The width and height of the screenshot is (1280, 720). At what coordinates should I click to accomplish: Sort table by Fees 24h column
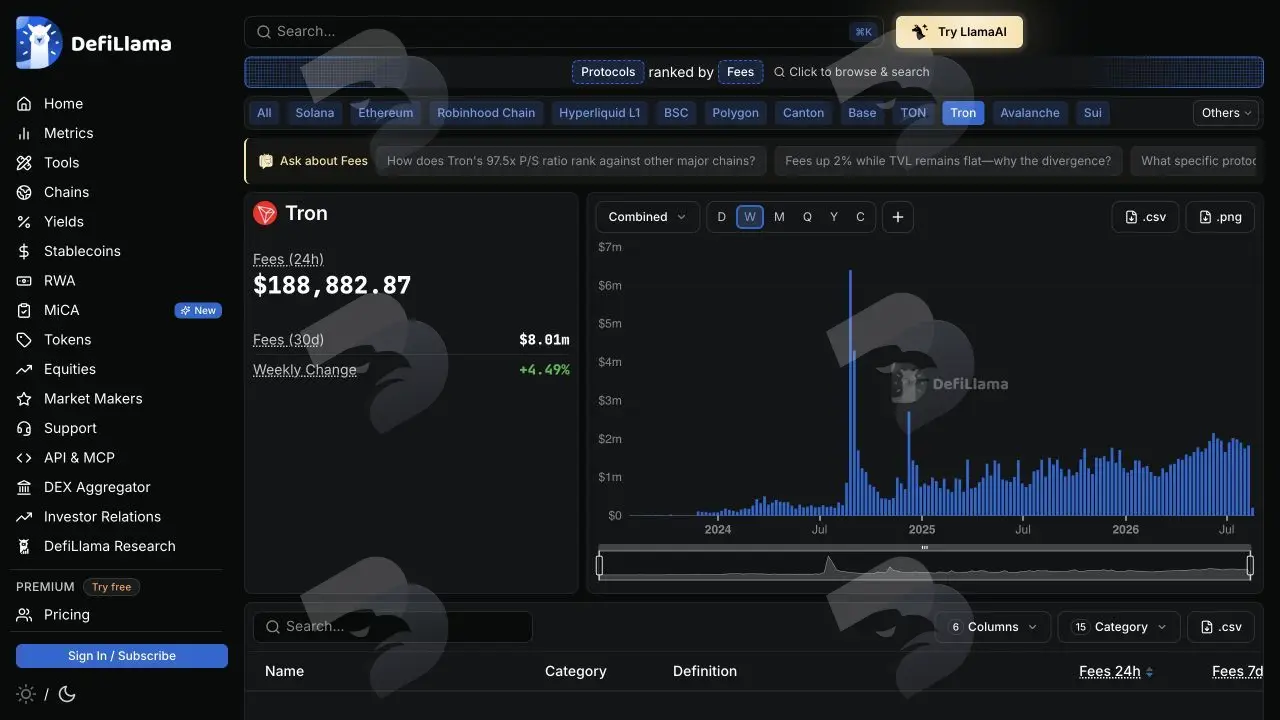pyautogui.click(x=1116, y=672)
